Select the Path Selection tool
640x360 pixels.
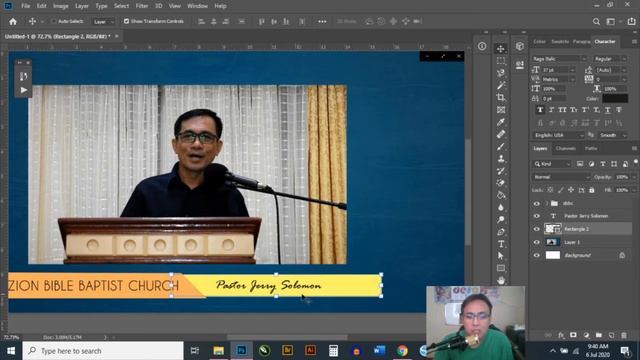[x=501, y=256]
